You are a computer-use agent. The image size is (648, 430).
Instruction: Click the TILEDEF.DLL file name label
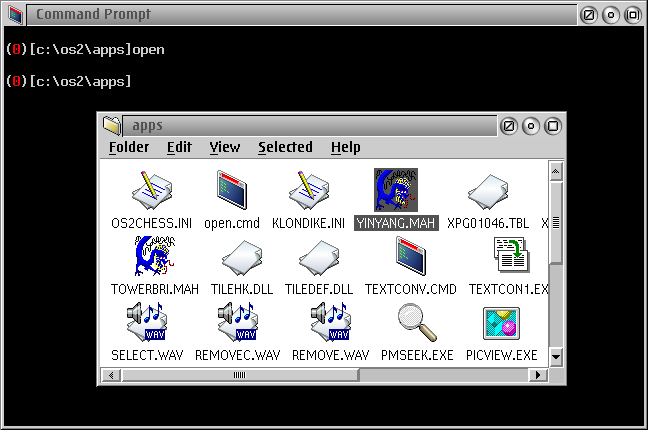319,289
